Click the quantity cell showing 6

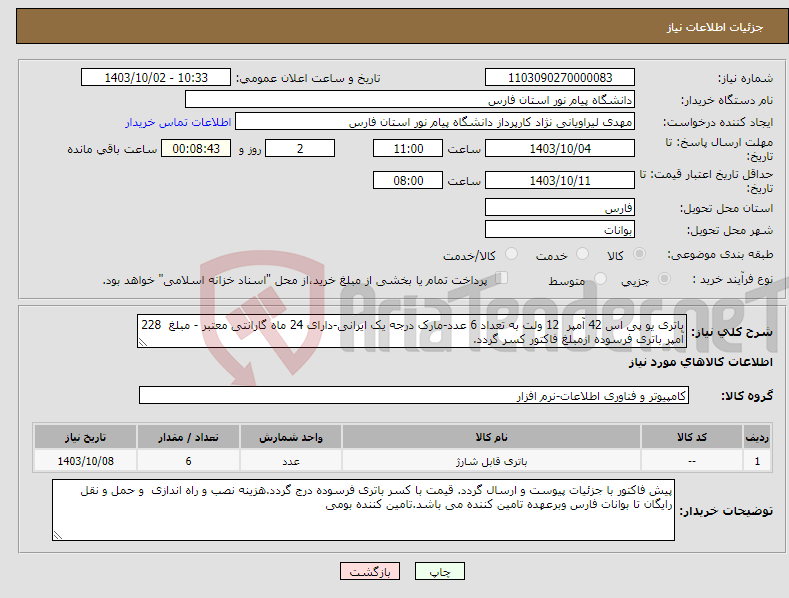pos(188,461)
